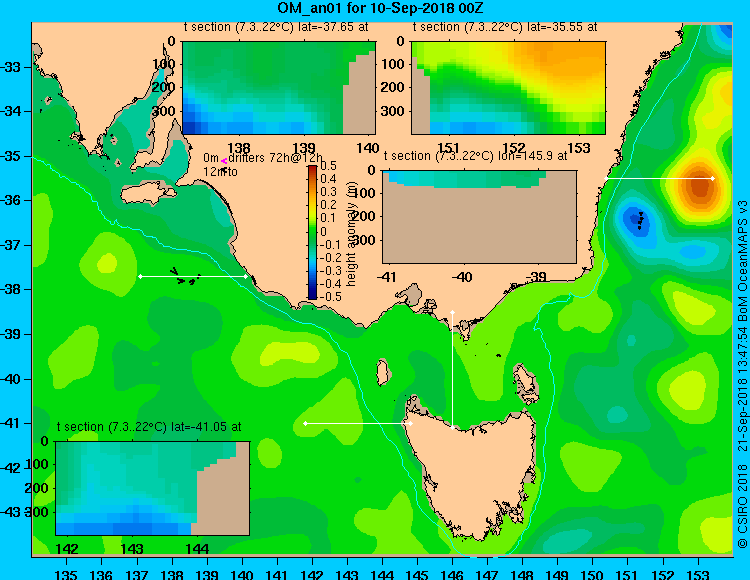Select the 't section lat=-37.65' heading
The height and width of the screenshot is (580, 750).
coord(276,27)
